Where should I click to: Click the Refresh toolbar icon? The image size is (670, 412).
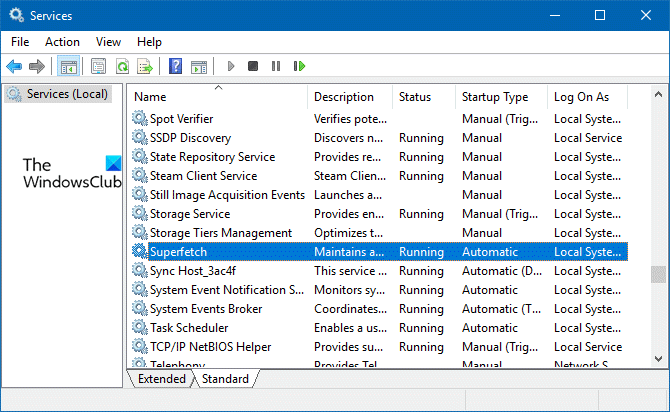point(122,67)
